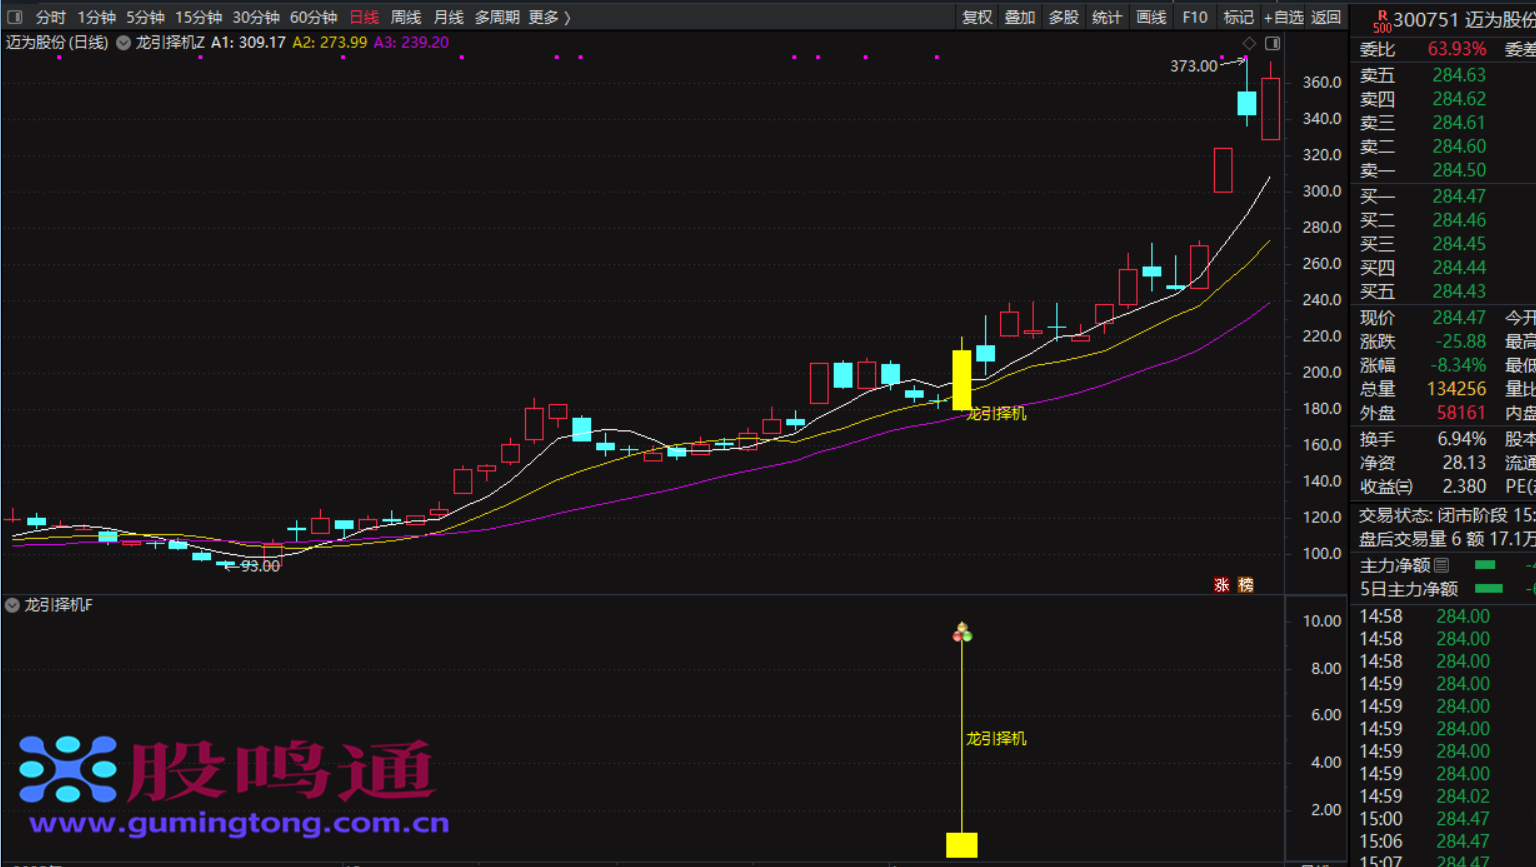
Task: Select the 60分钟 period tab
Action: point(313,17)
